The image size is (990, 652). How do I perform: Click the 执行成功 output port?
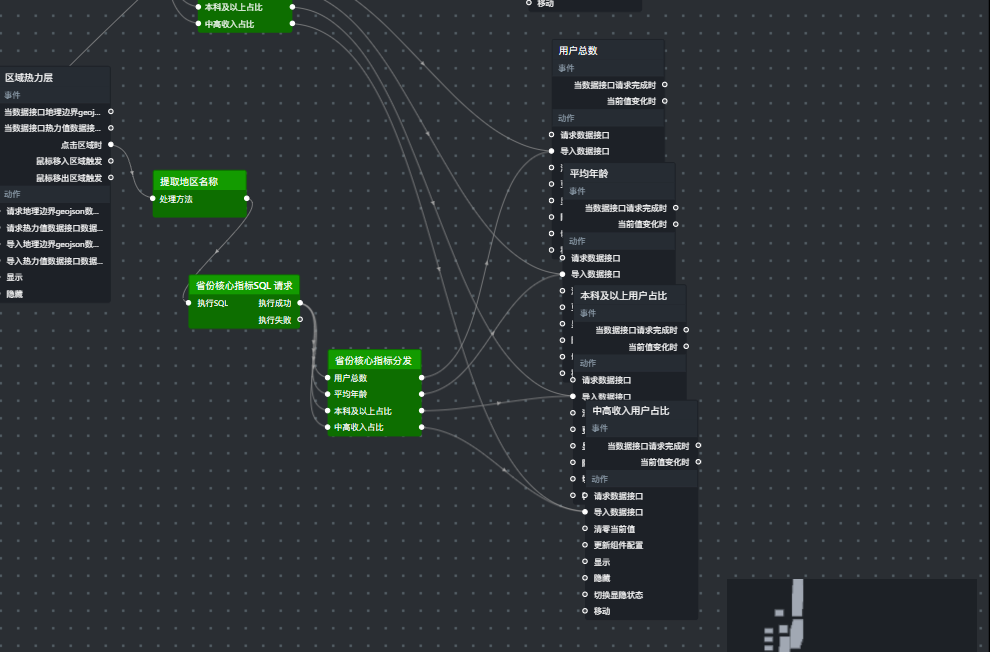300,303
